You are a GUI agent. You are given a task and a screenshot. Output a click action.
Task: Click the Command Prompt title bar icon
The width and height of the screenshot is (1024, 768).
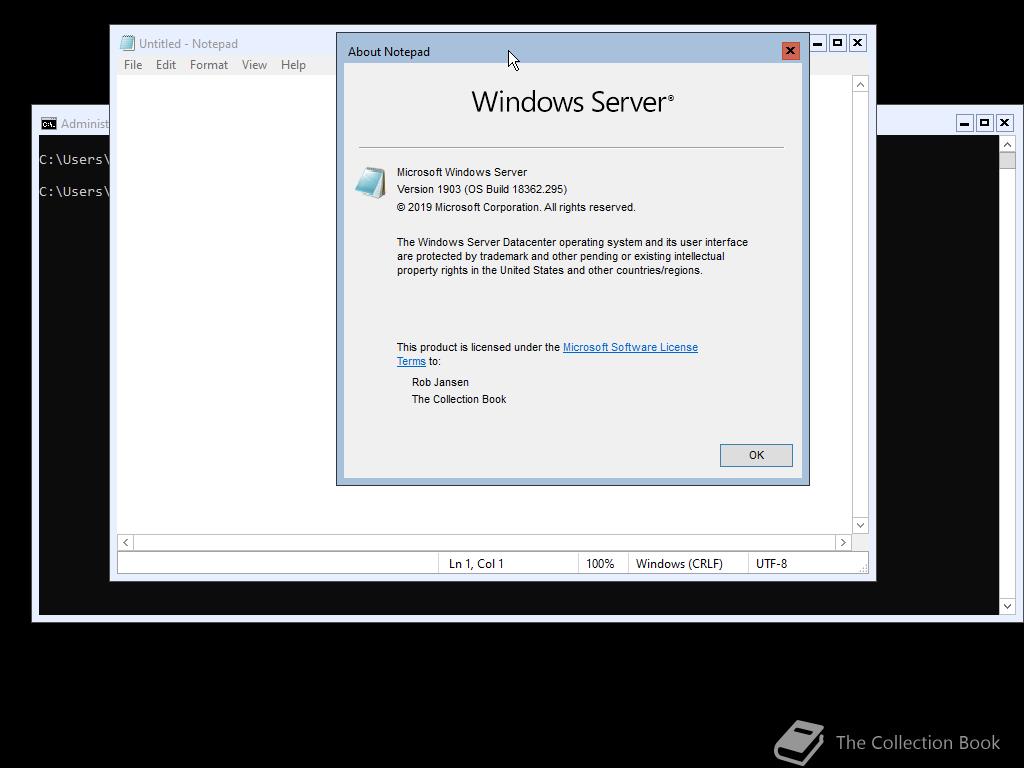coord(48,123)
